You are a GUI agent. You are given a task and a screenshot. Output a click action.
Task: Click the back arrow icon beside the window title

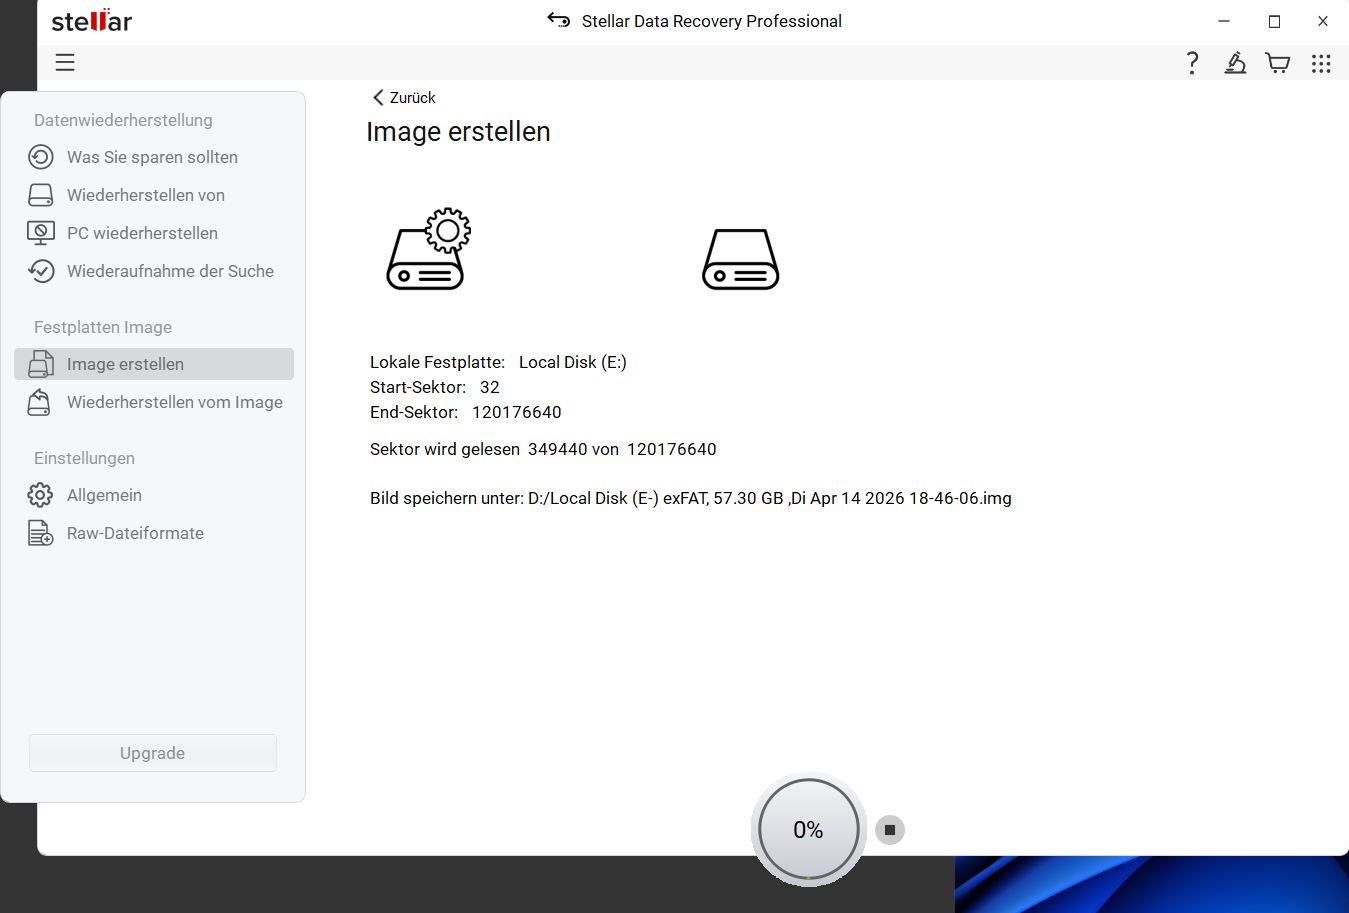[558, 20]
